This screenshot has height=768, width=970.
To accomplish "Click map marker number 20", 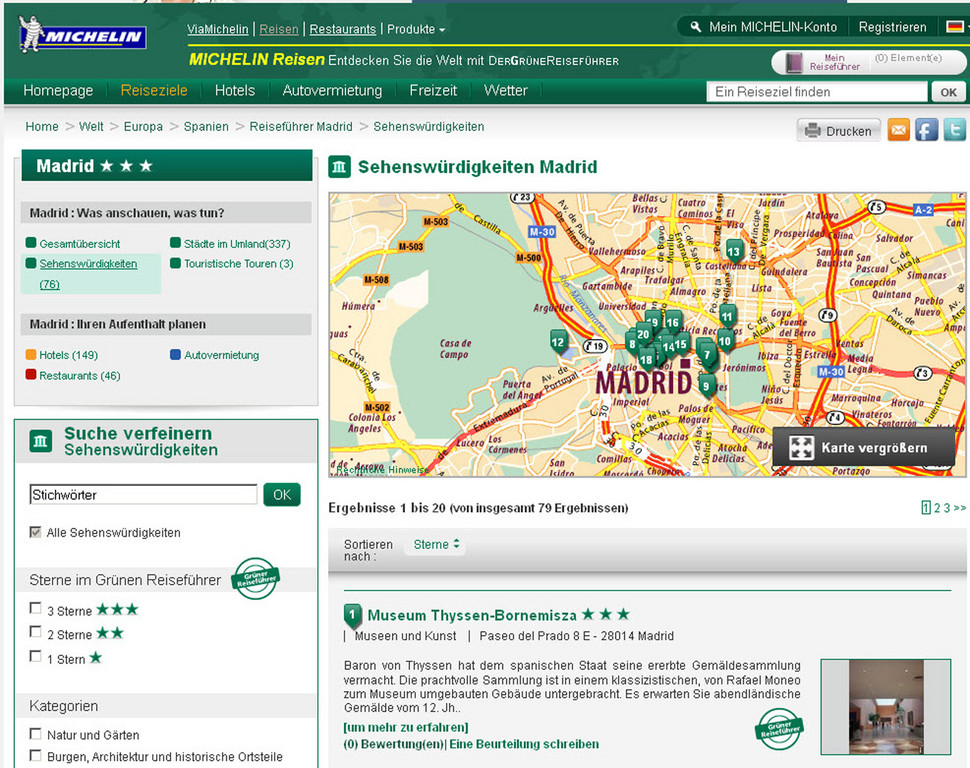I will [643, 334].
